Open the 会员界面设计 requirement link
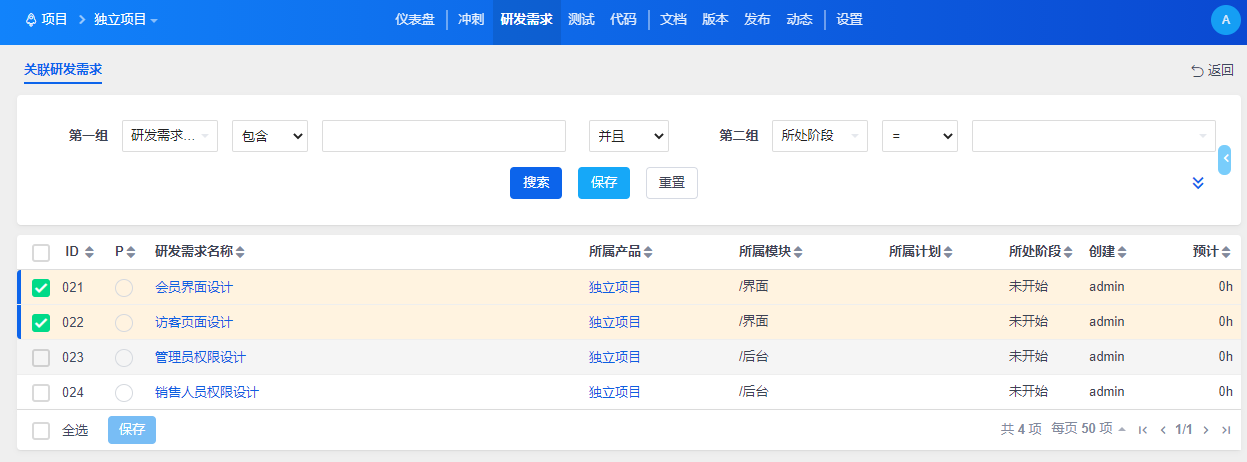Viewport: 1247px width, 462px height. 194,288
